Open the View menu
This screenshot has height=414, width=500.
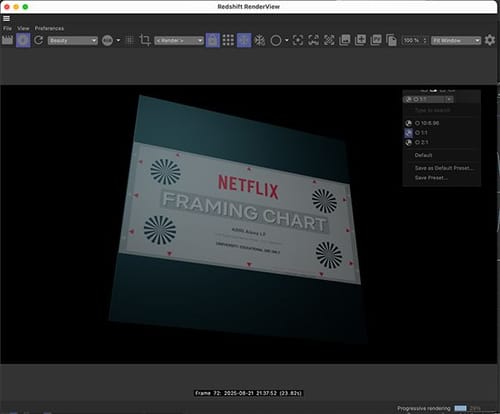23,28
